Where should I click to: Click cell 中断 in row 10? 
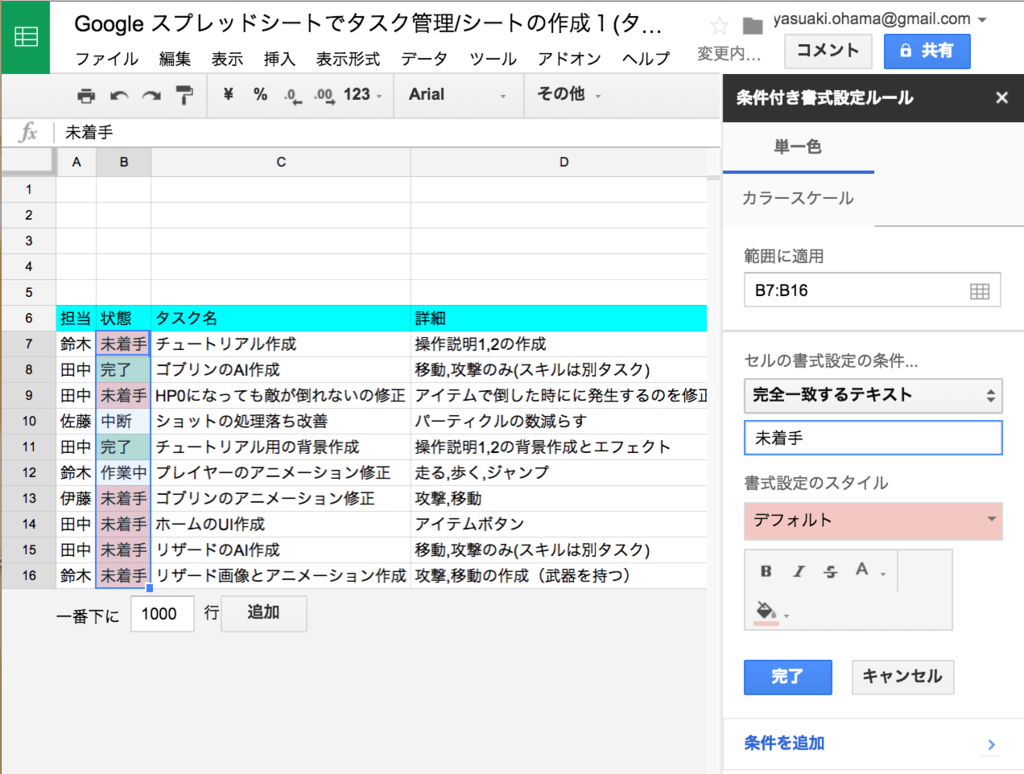pyautogui.click(x=123, y=421)
